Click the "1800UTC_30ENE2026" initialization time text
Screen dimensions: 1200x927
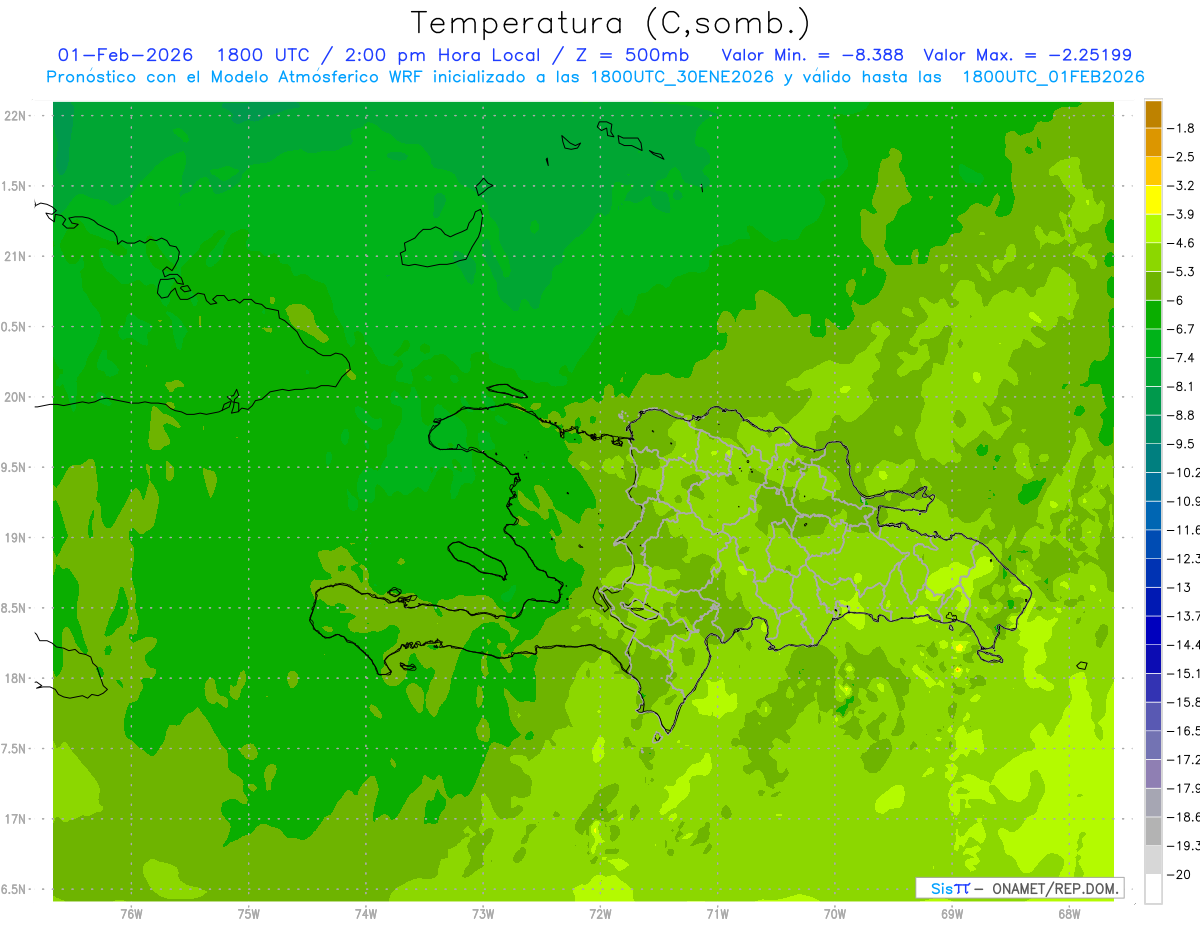(x=682, y=77)
